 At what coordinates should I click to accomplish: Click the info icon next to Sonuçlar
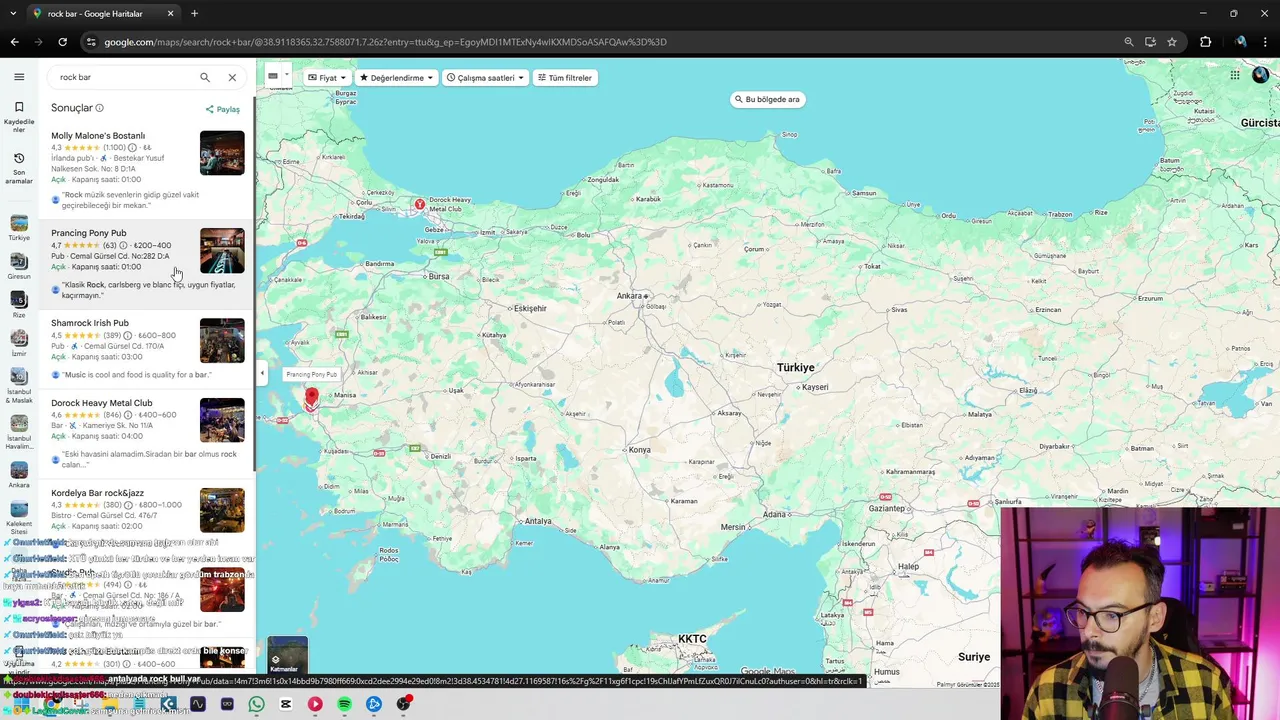(99, 108)
